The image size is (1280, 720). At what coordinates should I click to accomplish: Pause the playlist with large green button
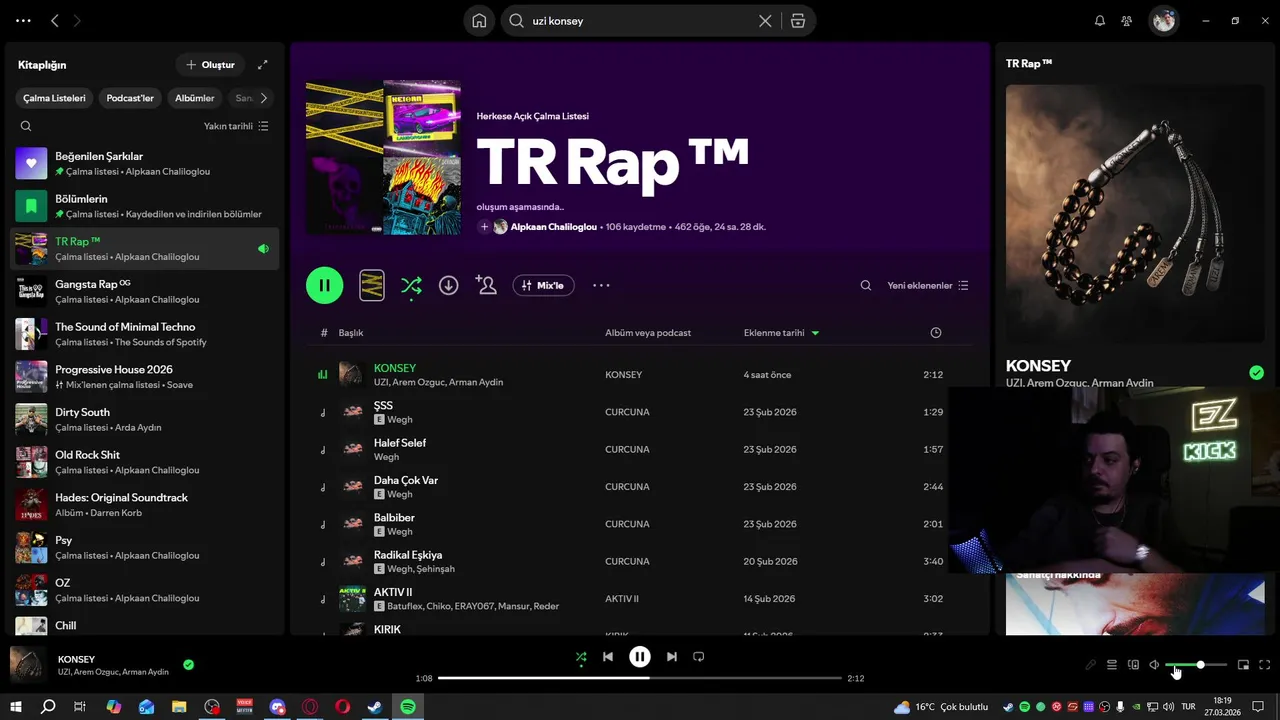click(x=325, y=285)
